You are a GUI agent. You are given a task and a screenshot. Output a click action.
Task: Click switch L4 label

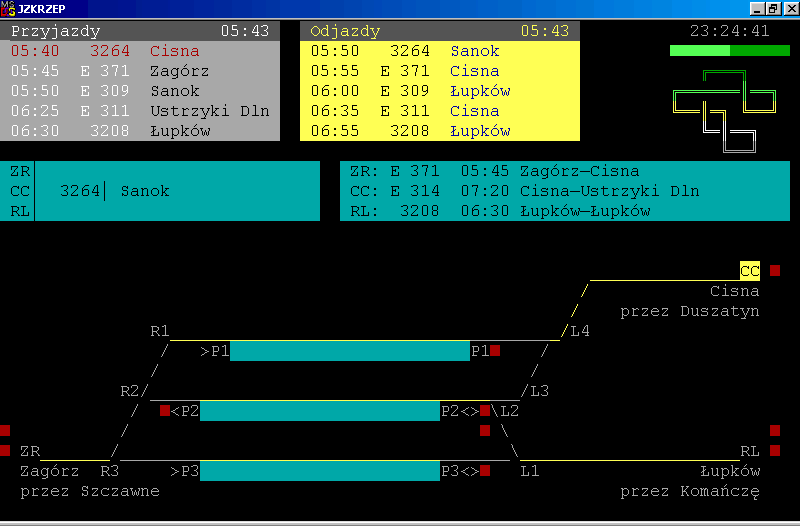pyautogui.click(x=580, y=331)
